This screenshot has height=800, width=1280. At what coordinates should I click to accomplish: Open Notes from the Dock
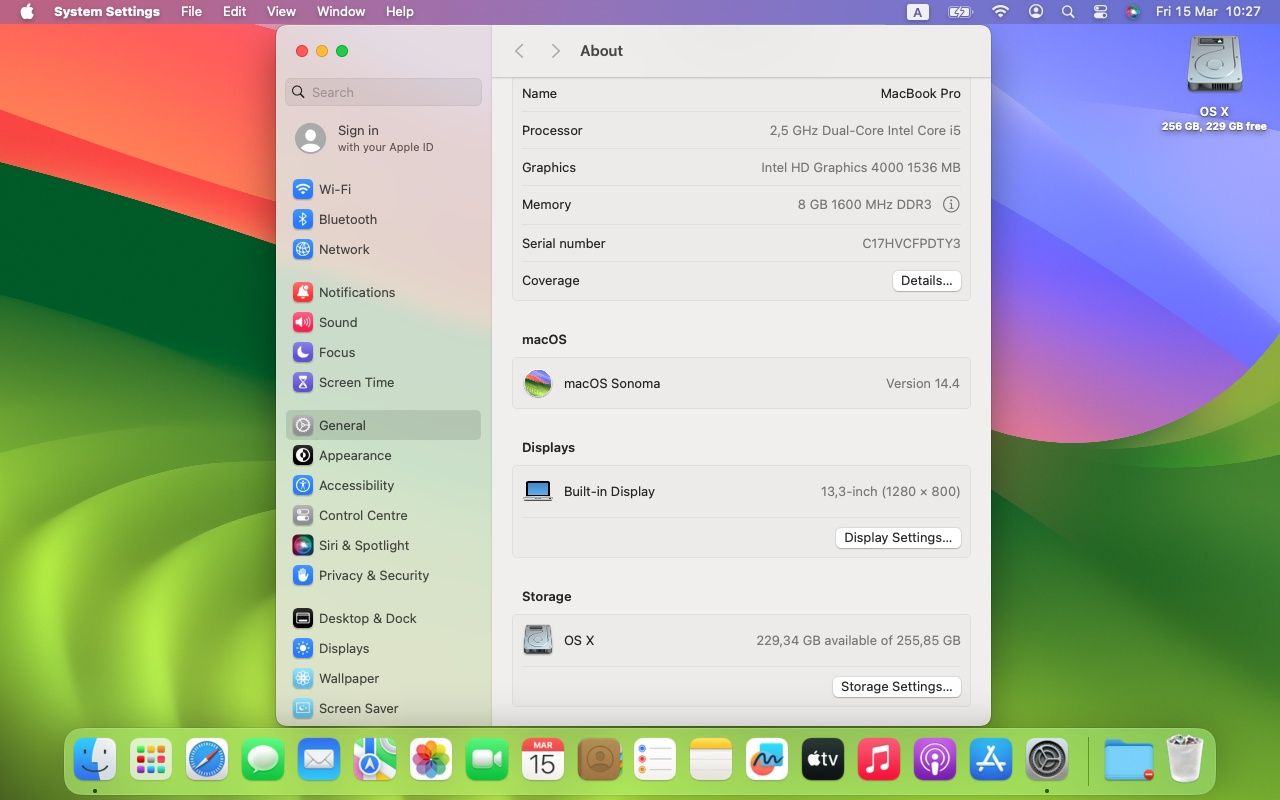pyautogui.click(x=711, y=760)
